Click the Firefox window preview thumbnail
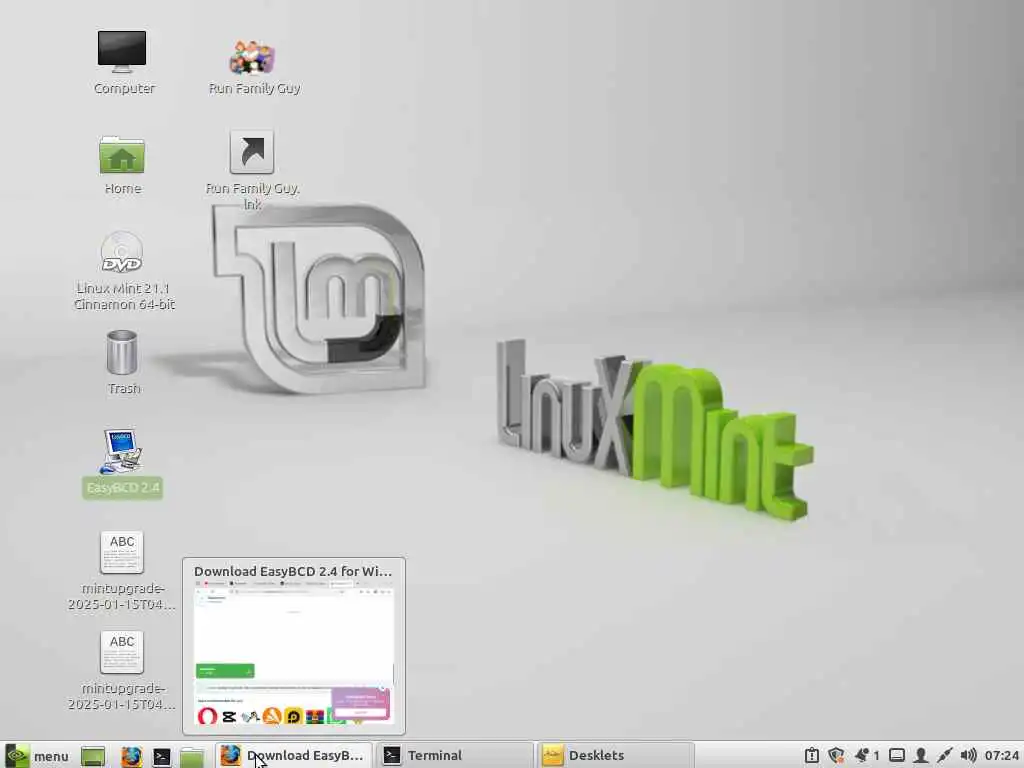The image size is (1024, 768). (294, 654)
